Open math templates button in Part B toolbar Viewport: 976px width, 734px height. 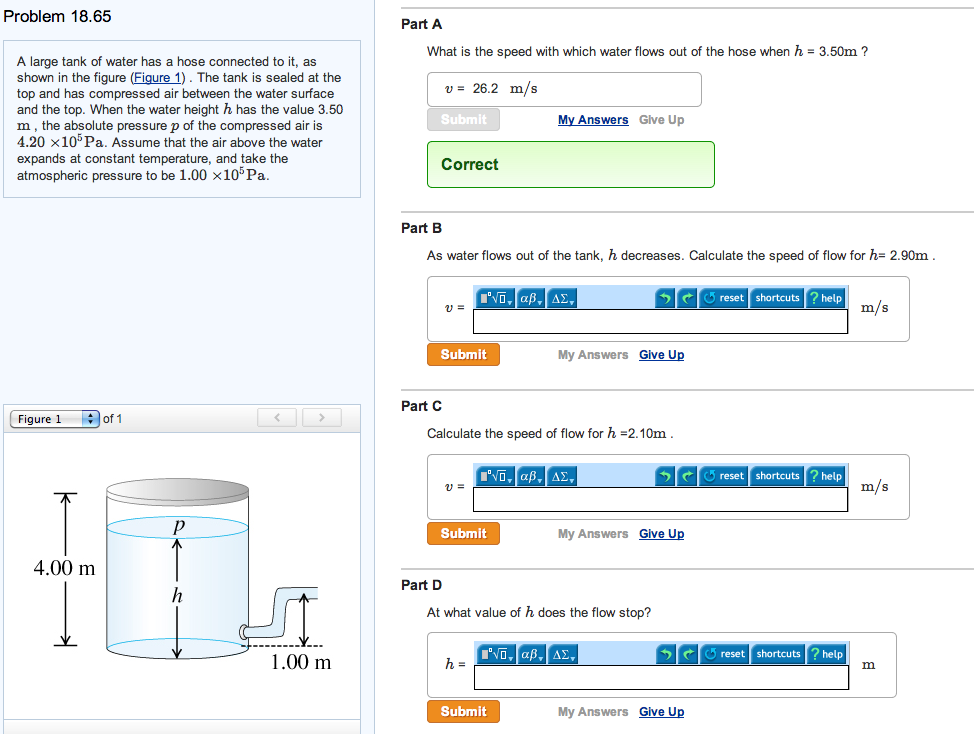pos(495,298)
